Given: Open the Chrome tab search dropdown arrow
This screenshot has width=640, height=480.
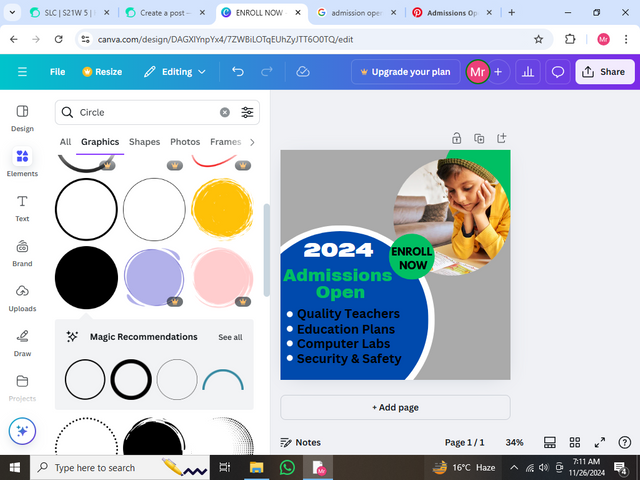Looking at the screenshot, I should click(x=12, y=12).
